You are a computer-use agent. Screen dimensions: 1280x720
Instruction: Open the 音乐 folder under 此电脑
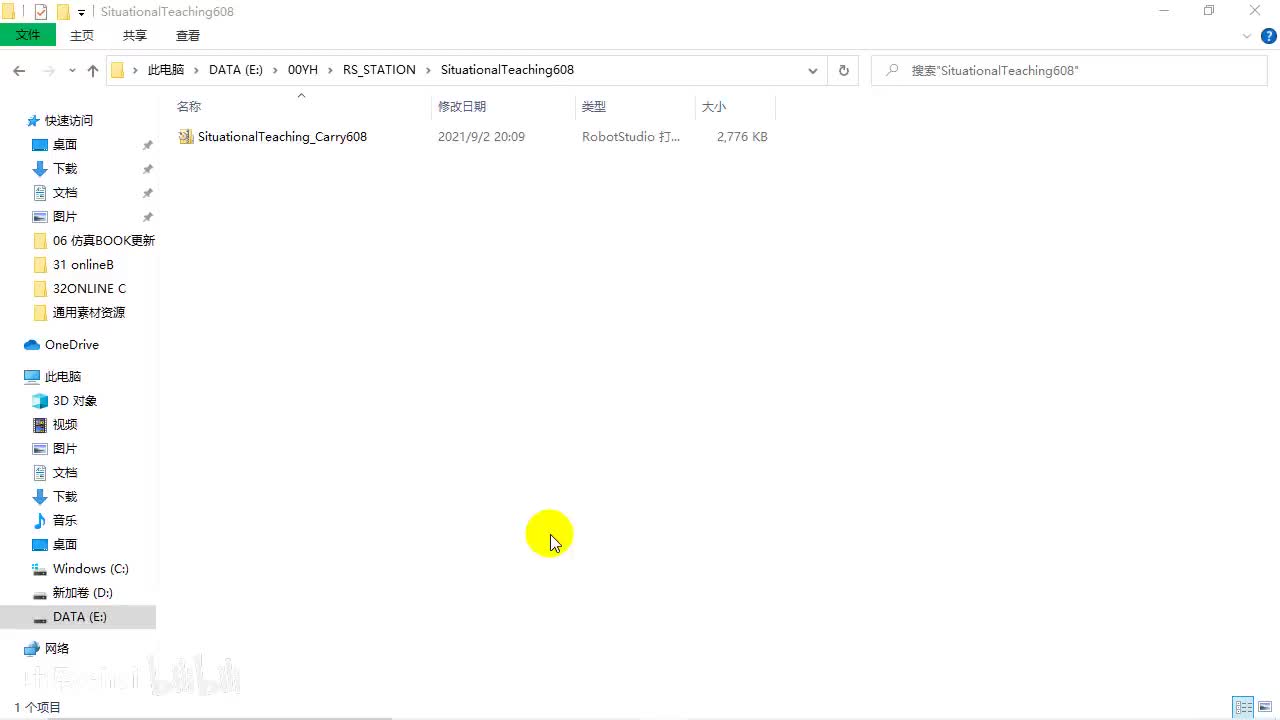point(65,520)
